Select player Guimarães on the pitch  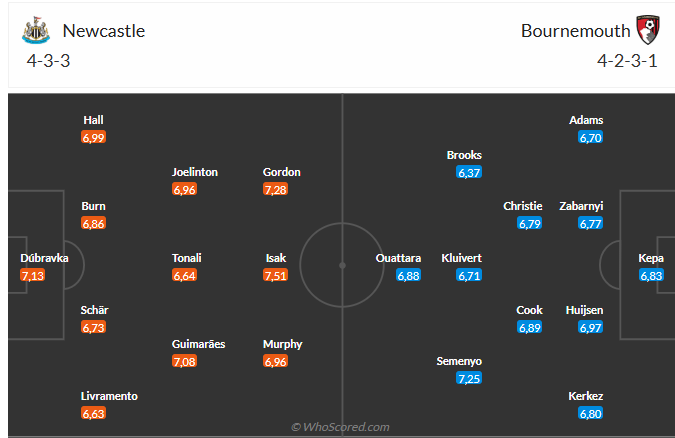pos(198,344)
